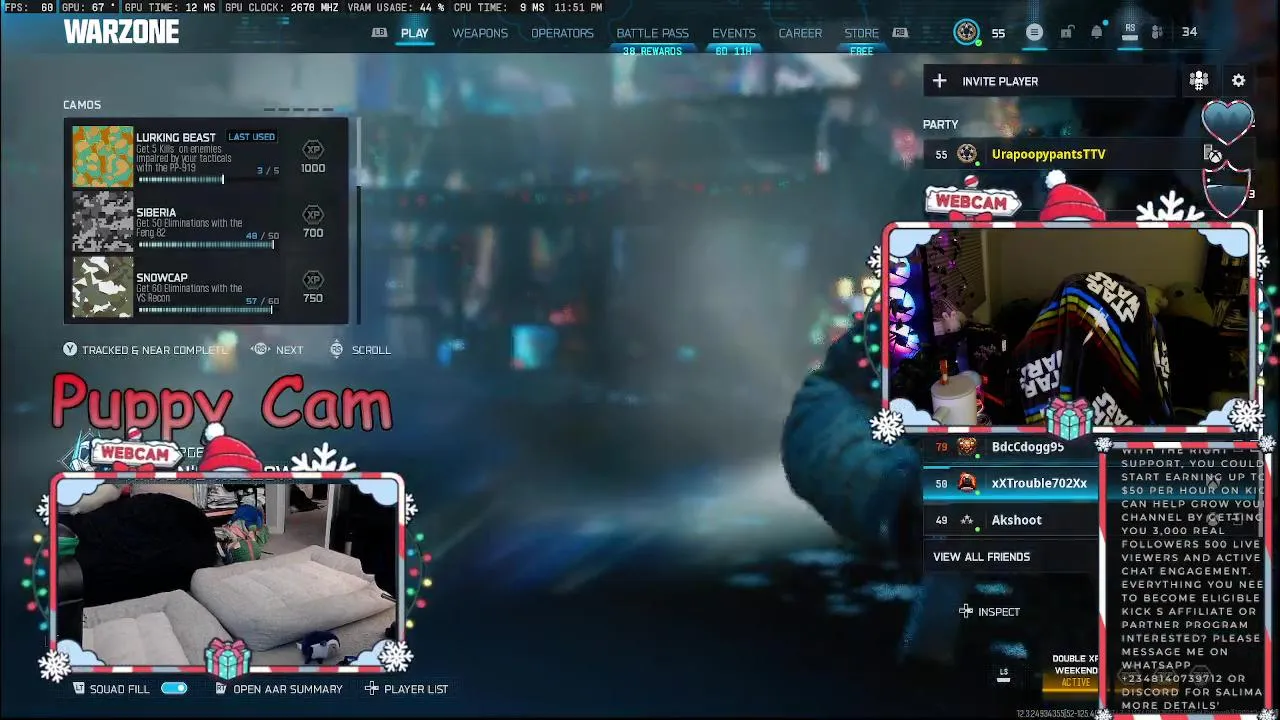Click the Lurking Beast camo thumbnail
Viewport: 1280px width, 720px height.
tap(102, 157)
